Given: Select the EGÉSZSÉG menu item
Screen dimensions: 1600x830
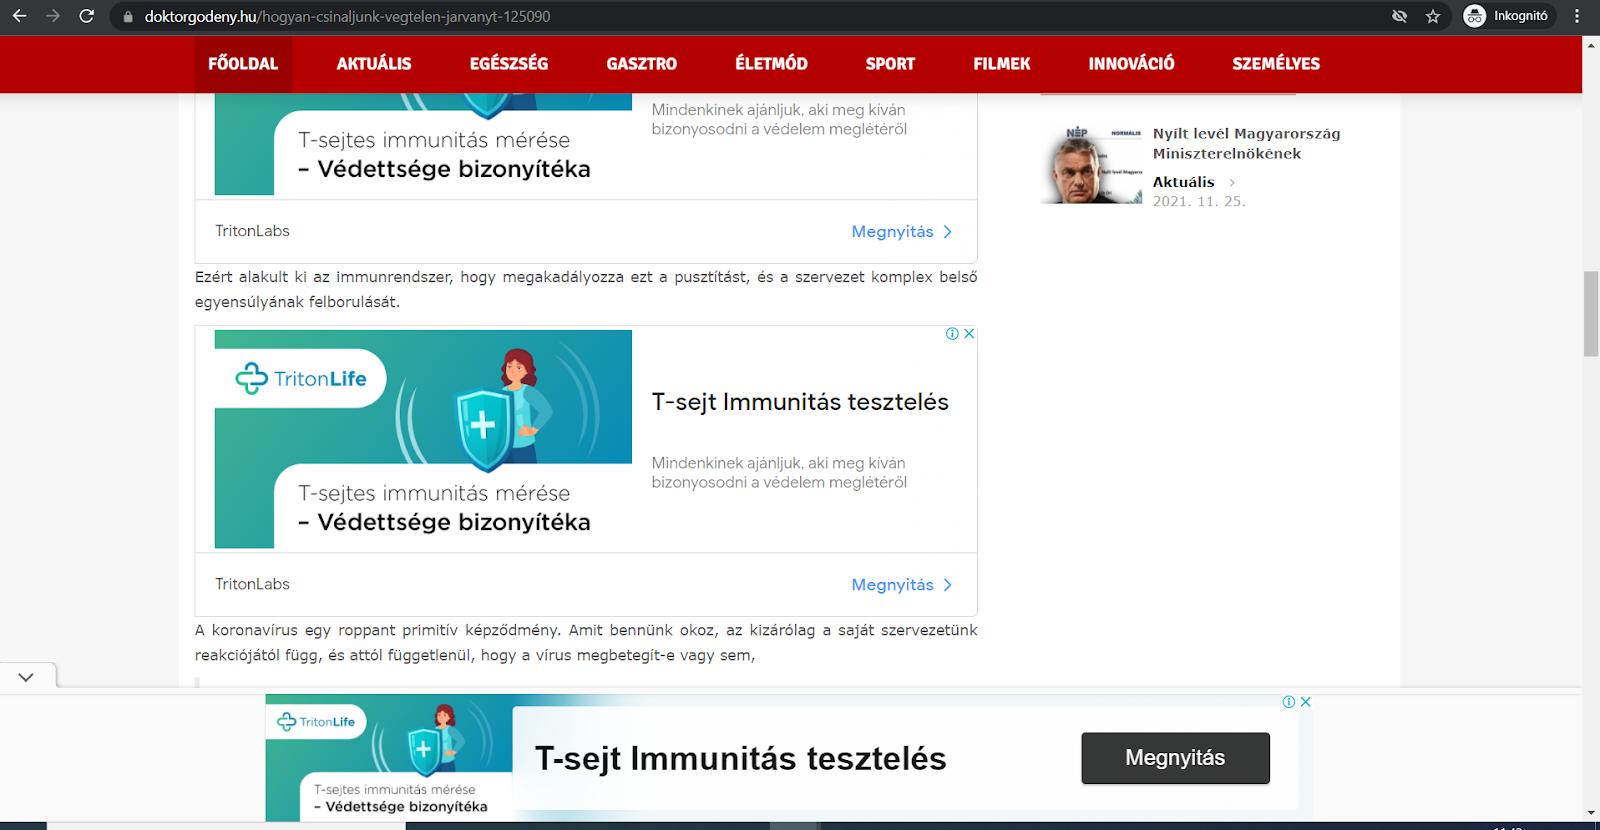Looking at the screenshot, I should 509,64.
